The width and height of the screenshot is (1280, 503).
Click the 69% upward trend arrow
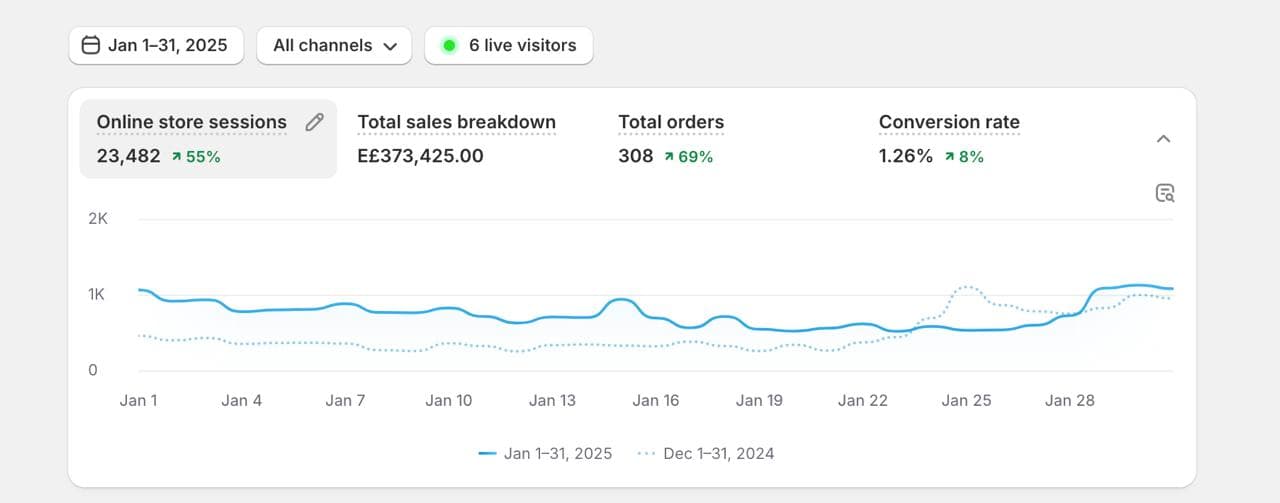tap(669, 156)
